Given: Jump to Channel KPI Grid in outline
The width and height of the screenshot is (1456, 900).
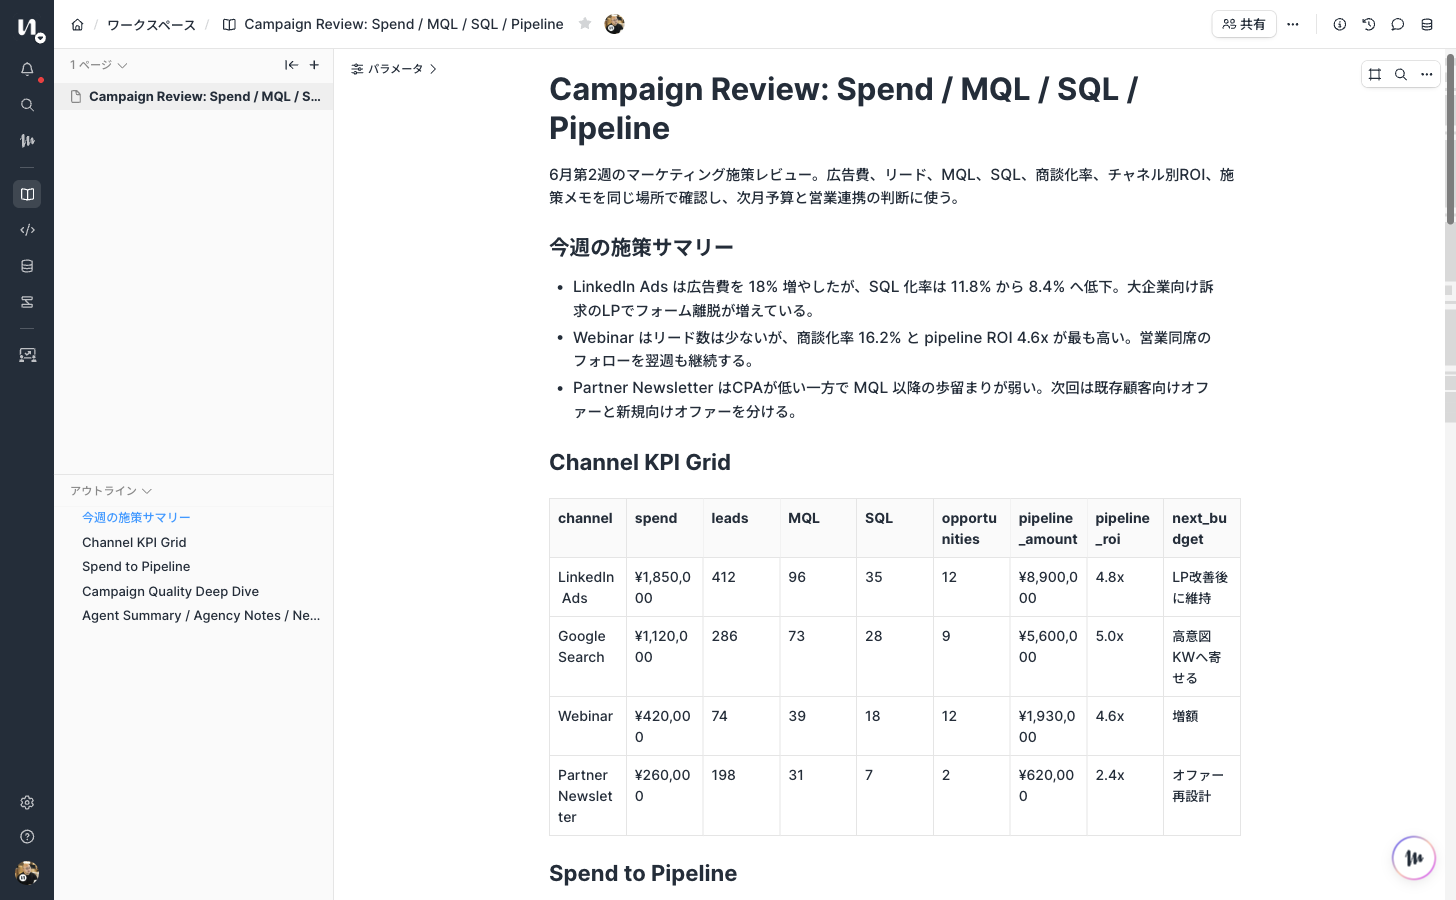Looking at the screenshot, I should (134, 542).
